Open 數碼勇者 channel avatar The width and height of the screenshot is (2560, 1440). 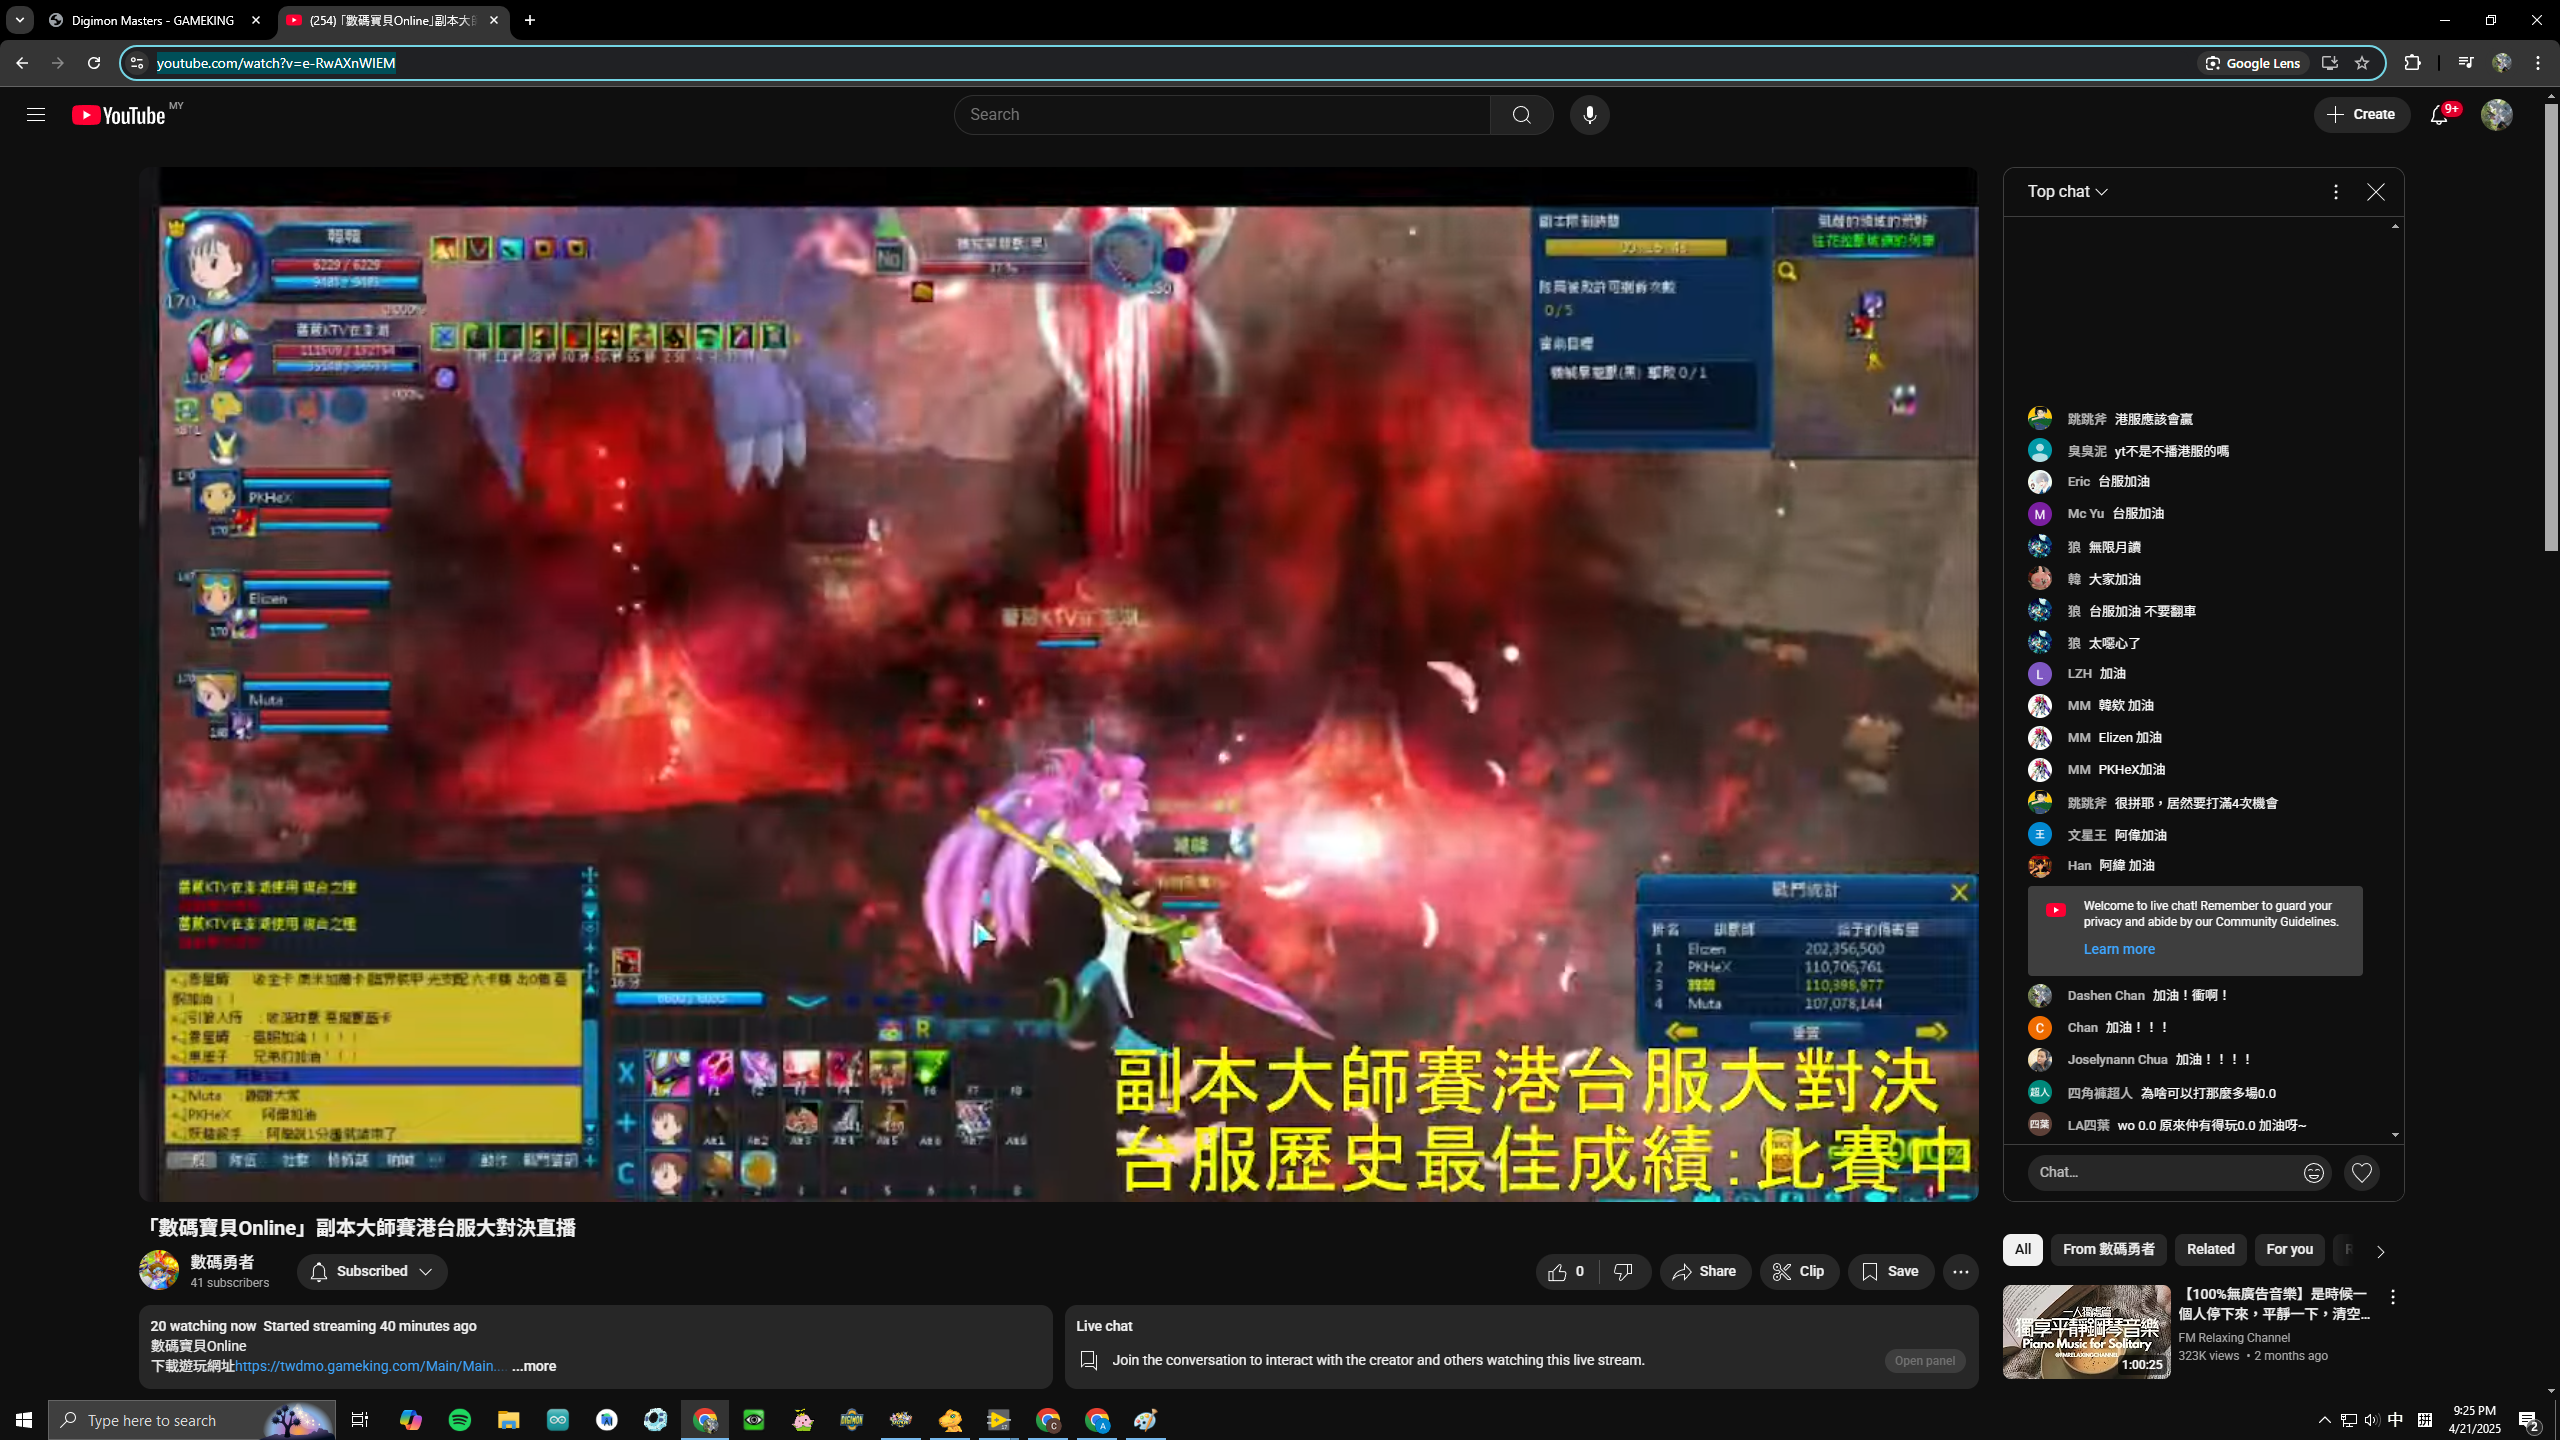tap(159, 1271)
